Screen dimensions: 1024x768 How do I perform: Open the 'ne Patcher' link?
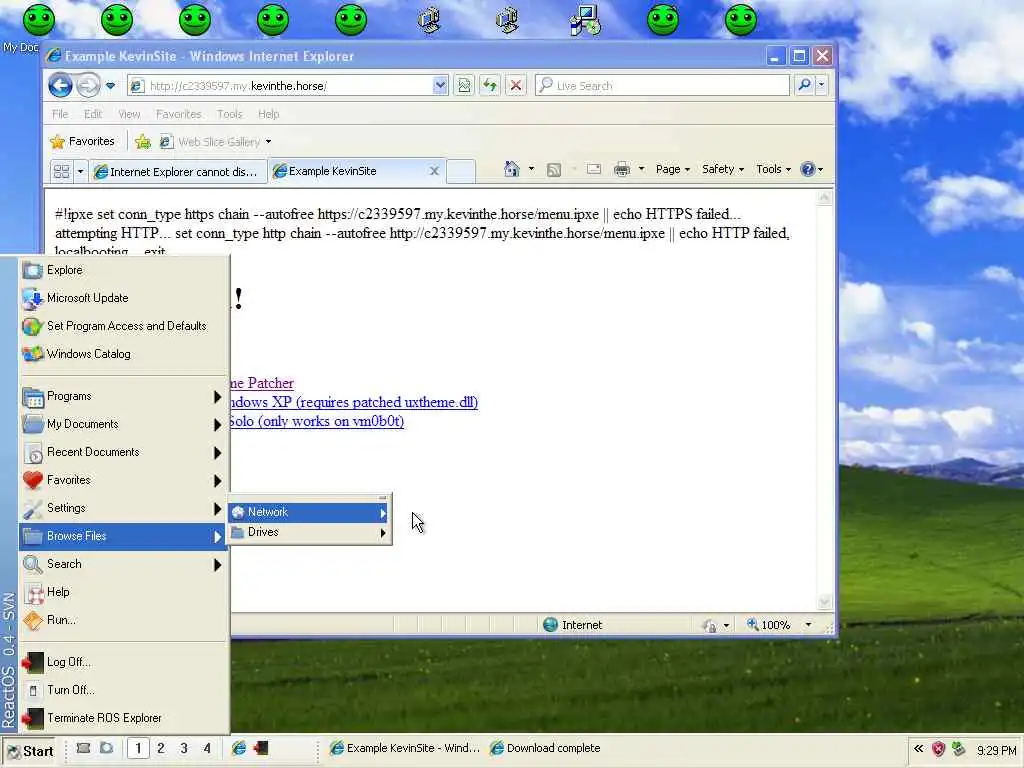(262, 383)
